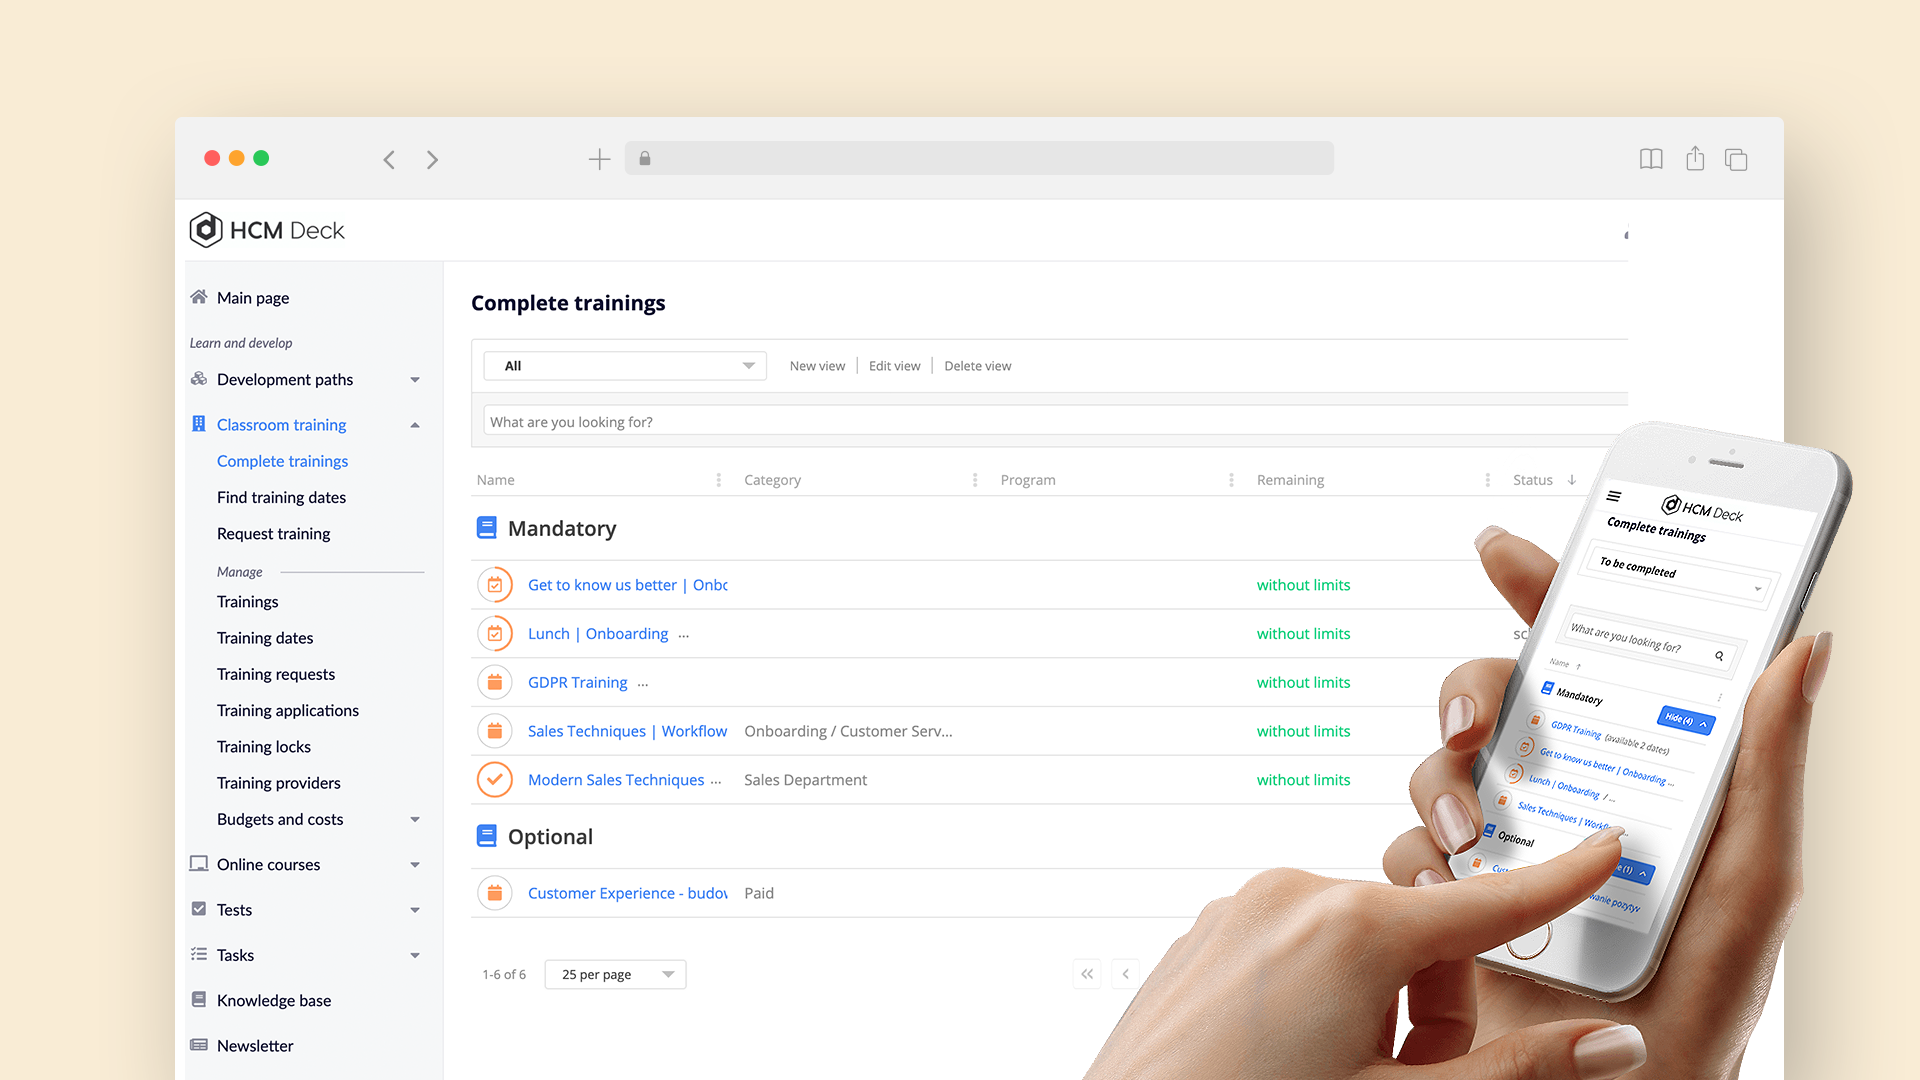This screenshot has width=1920, height=1080.
Task: Open Remaining column options menu dots
Action: pyautogui.click(x=1487, y=480)
